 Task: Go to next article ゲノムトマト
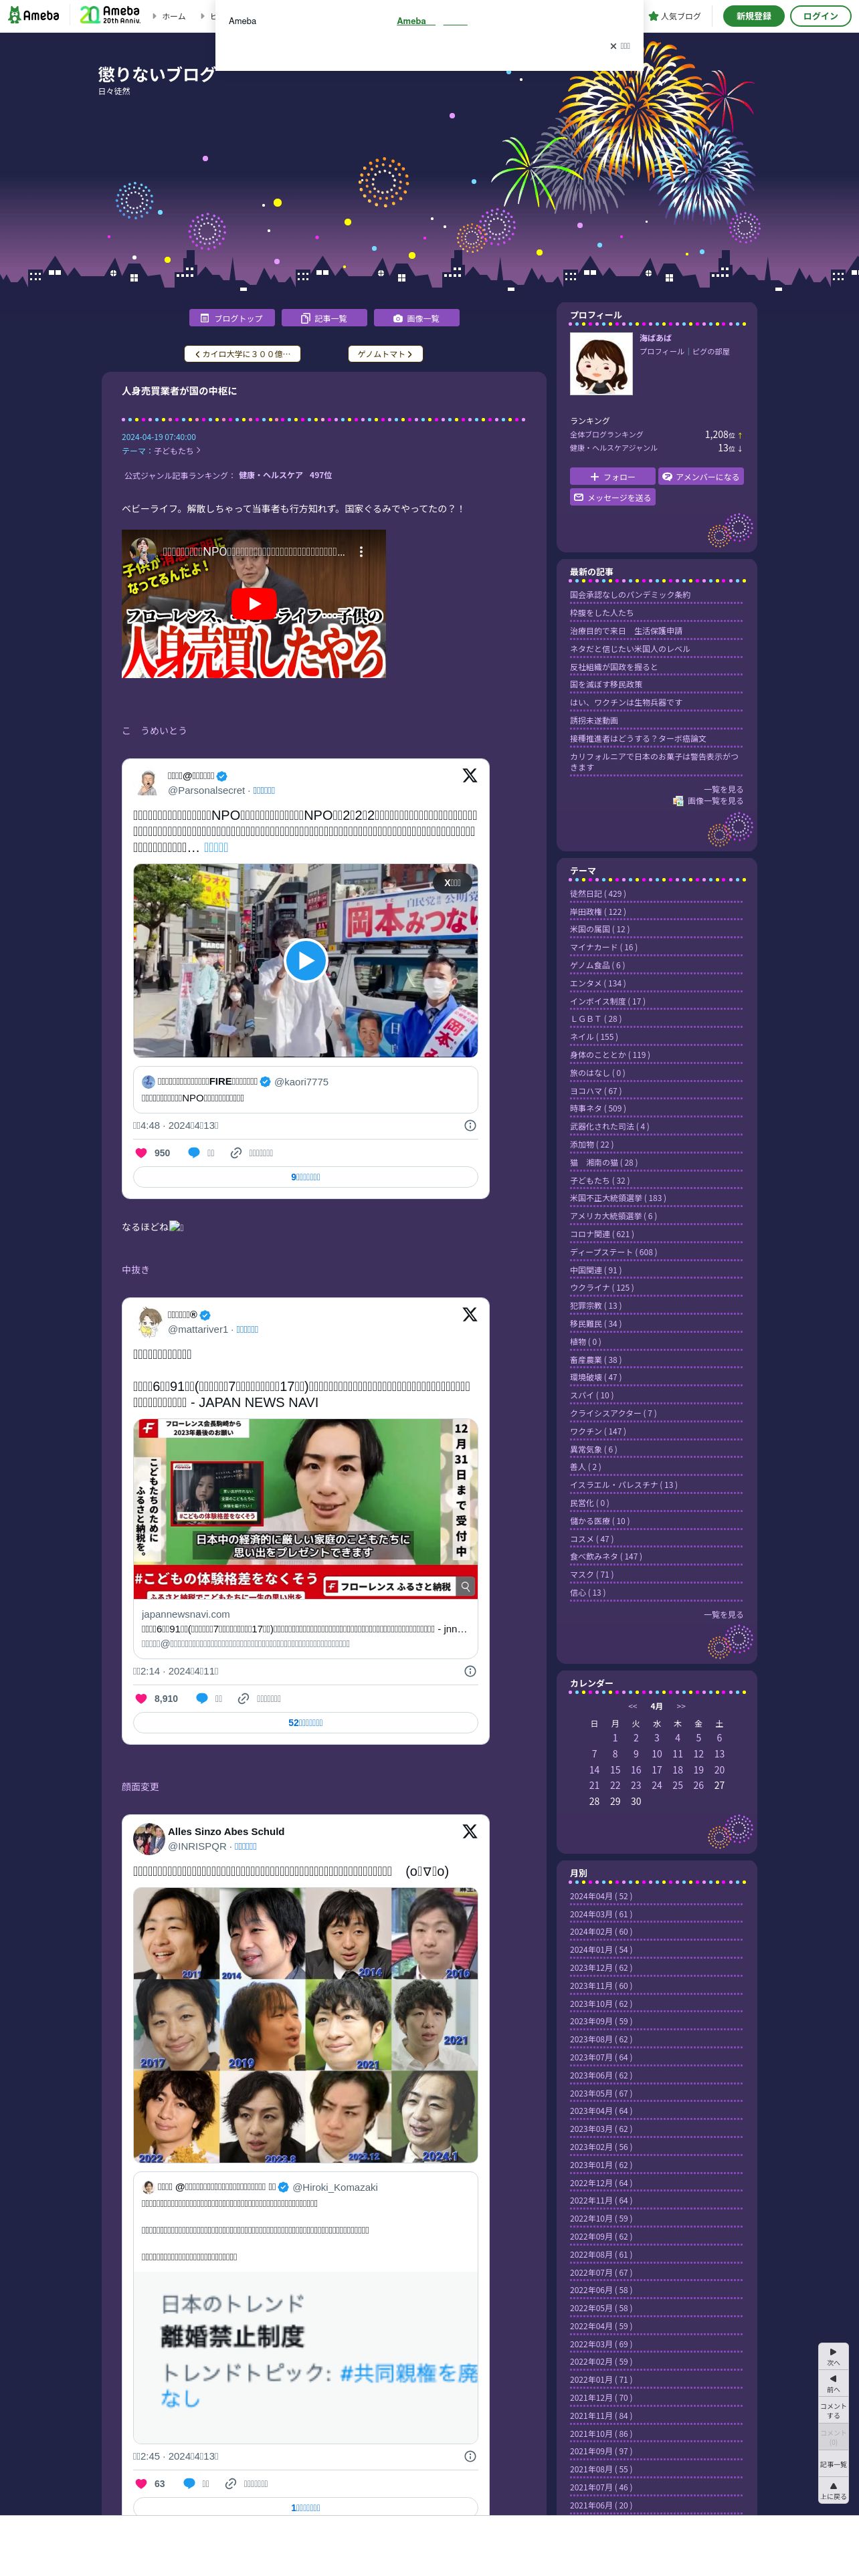pyautogui.click(x=385, y=354)
